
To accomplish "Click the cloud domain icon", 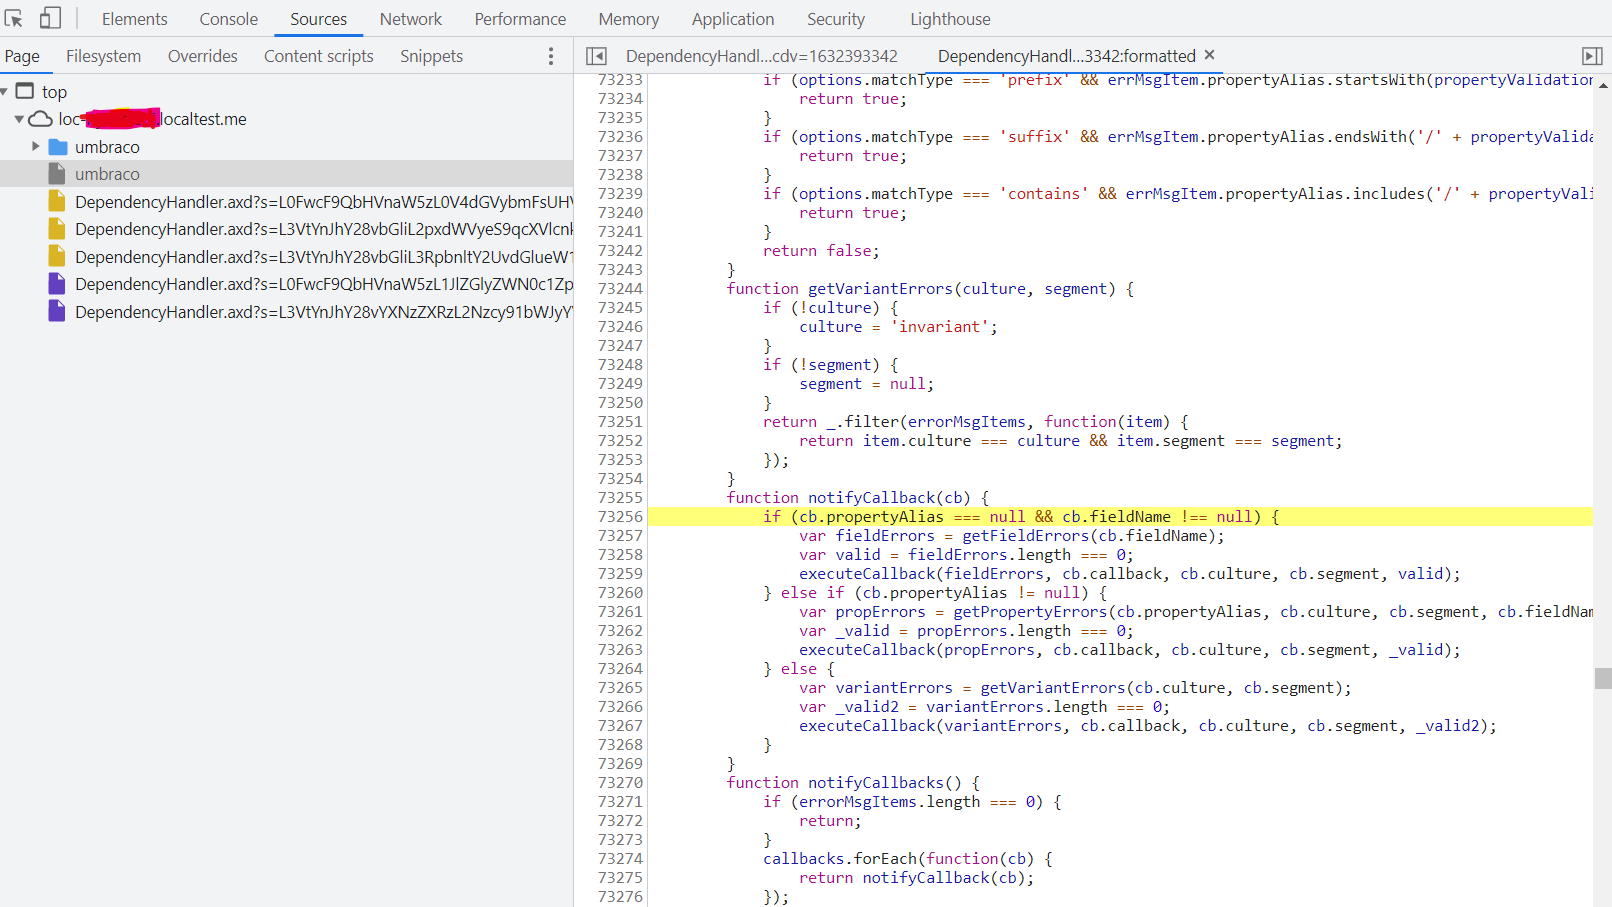I will coord(40,119).
